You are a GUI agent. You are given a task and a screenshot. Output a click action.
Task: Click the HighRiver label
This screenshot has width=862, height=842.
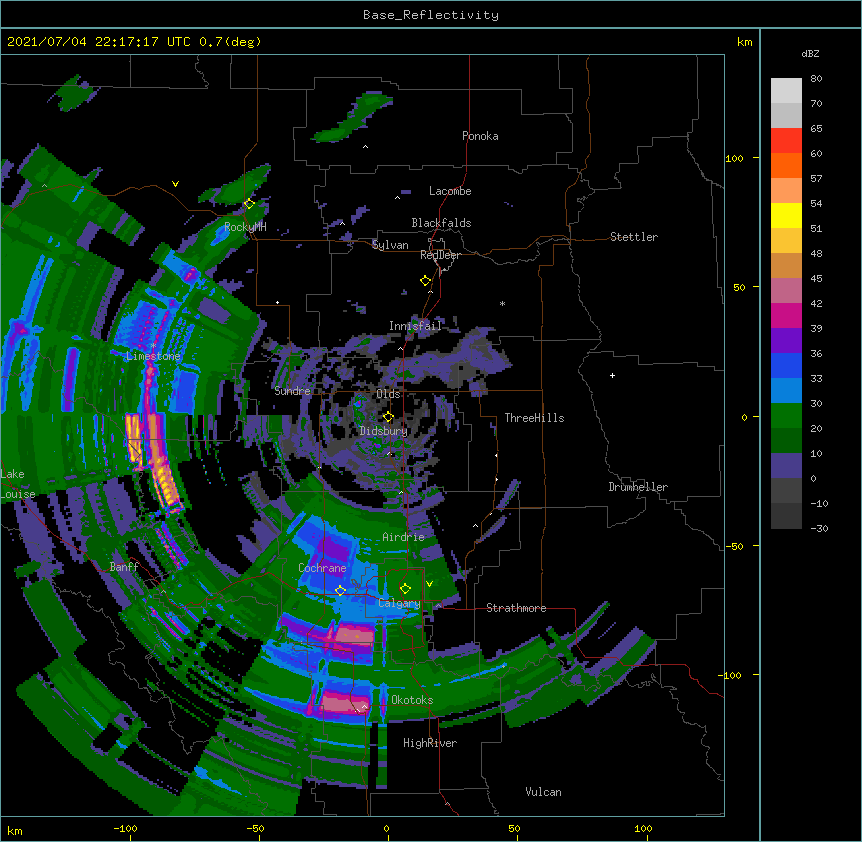[x=430, y=743]
